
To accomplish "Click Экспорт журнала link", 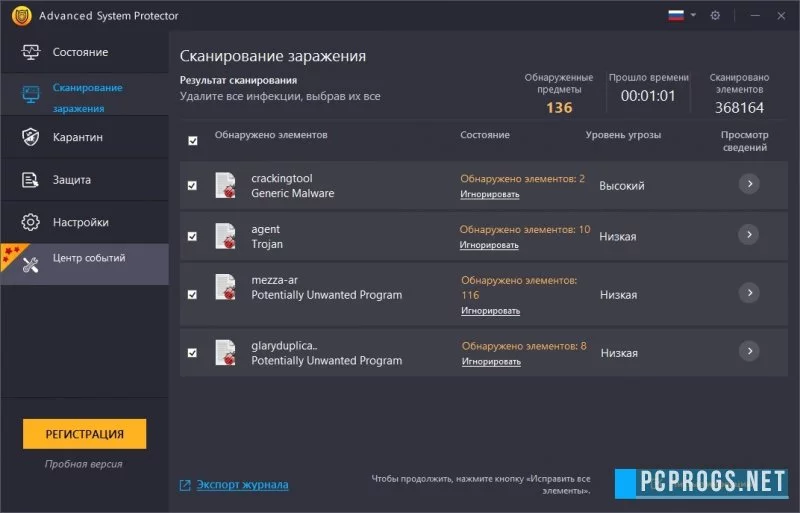I will pyautogui.click(x=243, y=484).
